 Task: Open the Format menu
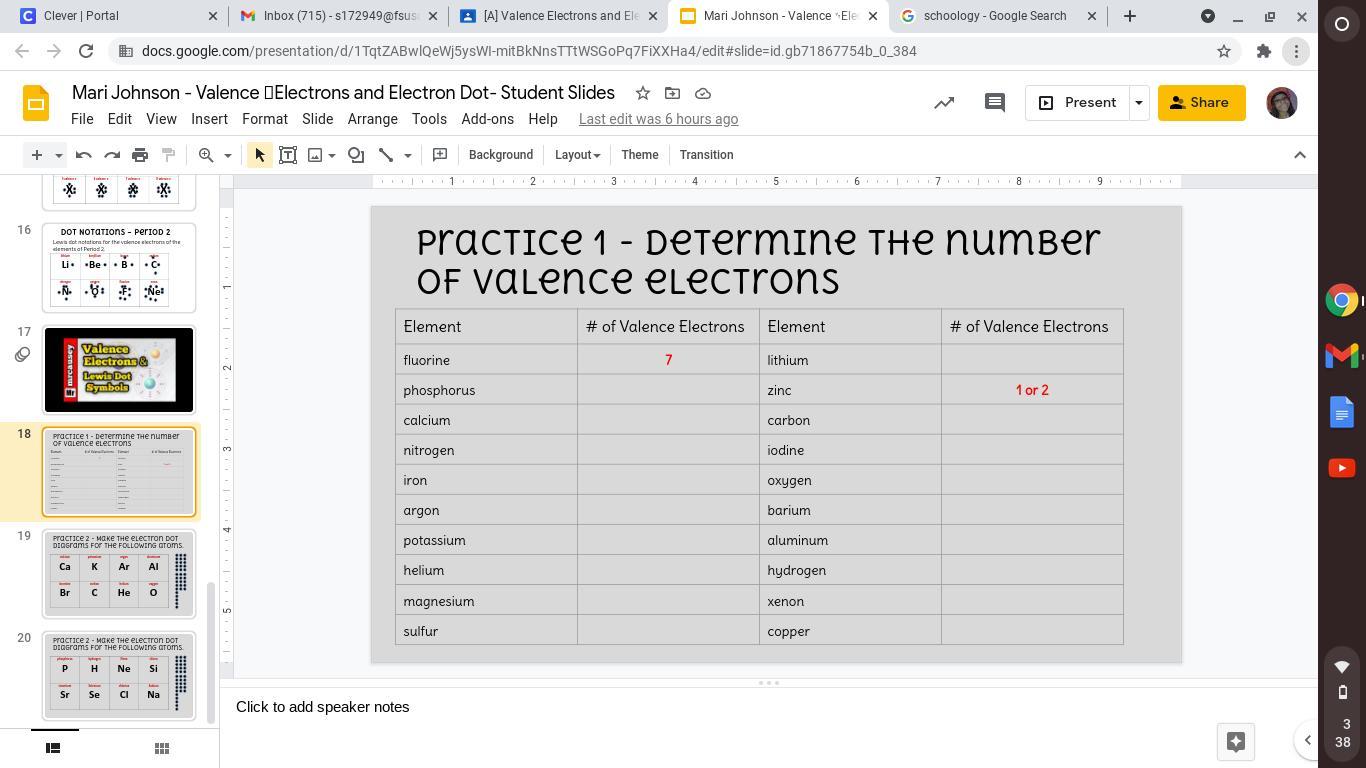click(x=265, y=119)
